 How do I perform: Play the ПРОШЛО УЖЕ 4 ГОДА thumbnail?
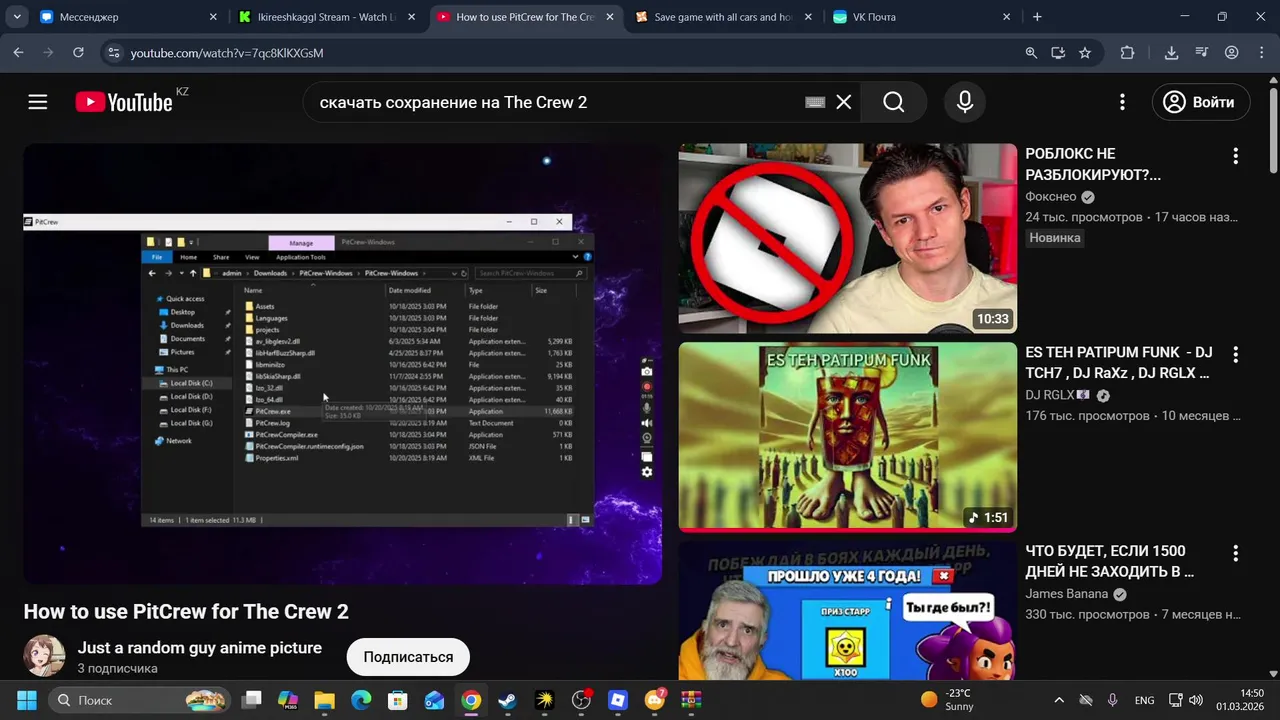click(x=848, y=610)
